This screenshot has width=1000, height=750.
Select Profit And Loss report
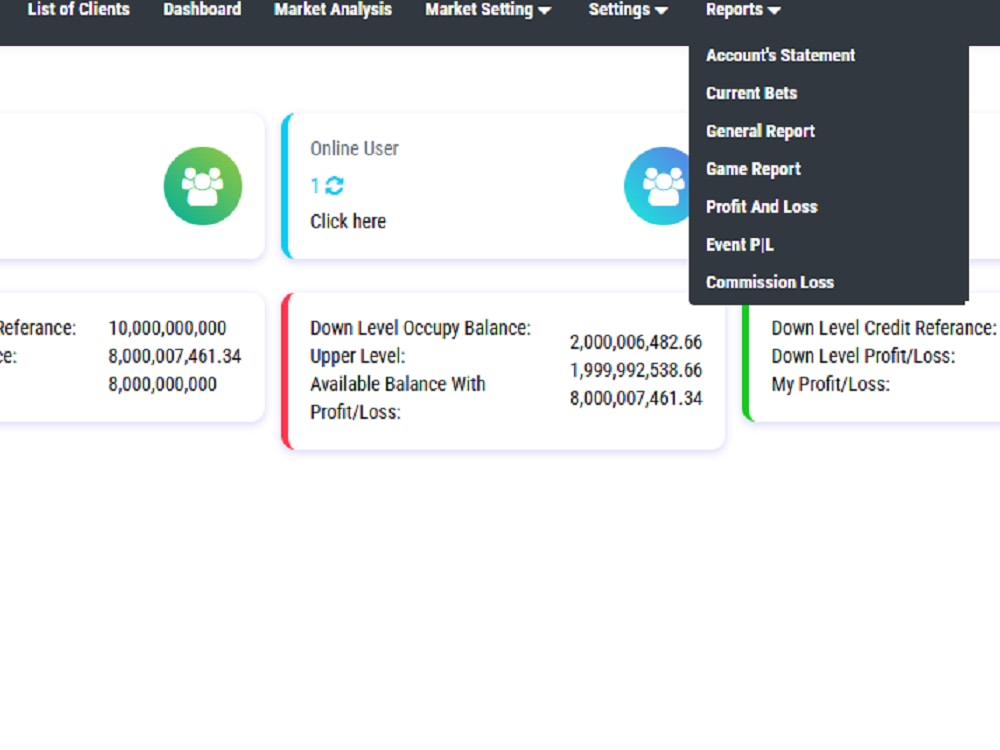[x=761, y=207]
